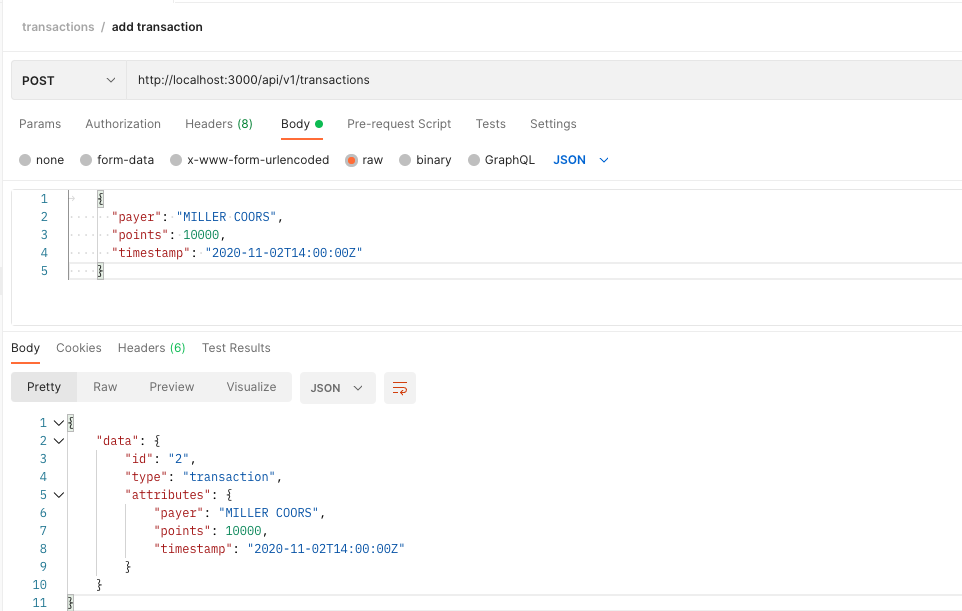Open the response JSON format dropdown
962x611 pixels.
337,388
